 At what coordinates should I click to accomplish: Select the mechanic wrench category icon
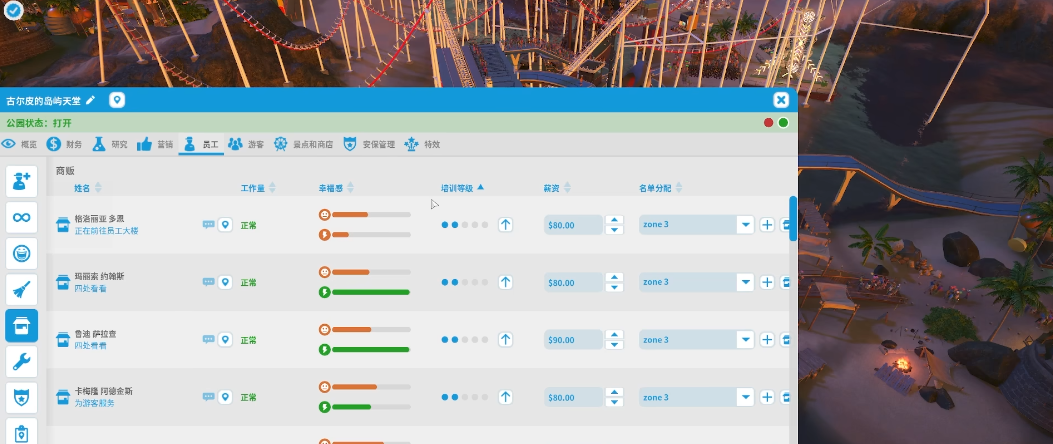pos(21,363)
